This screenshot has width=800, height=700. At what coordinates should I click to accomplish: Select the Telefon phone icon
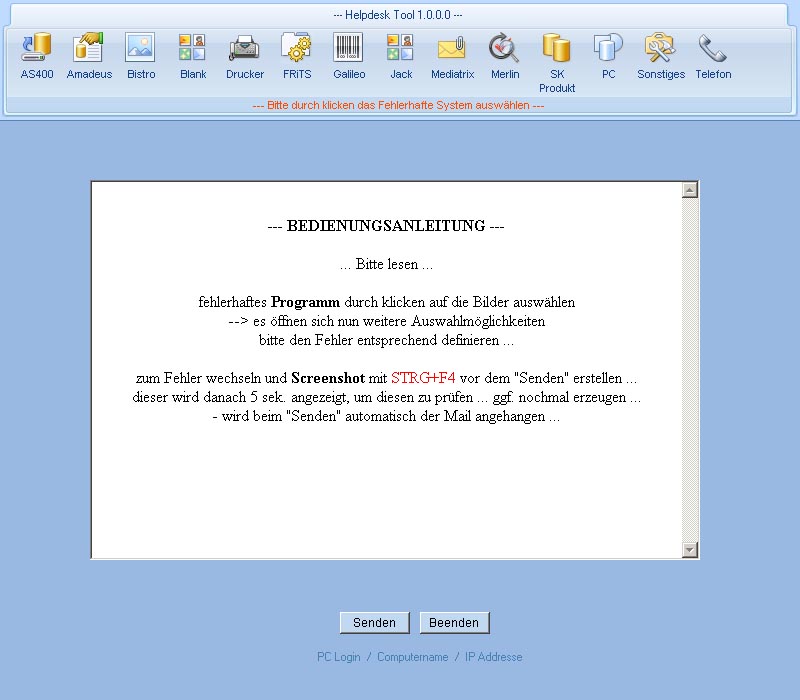[713, 48]
